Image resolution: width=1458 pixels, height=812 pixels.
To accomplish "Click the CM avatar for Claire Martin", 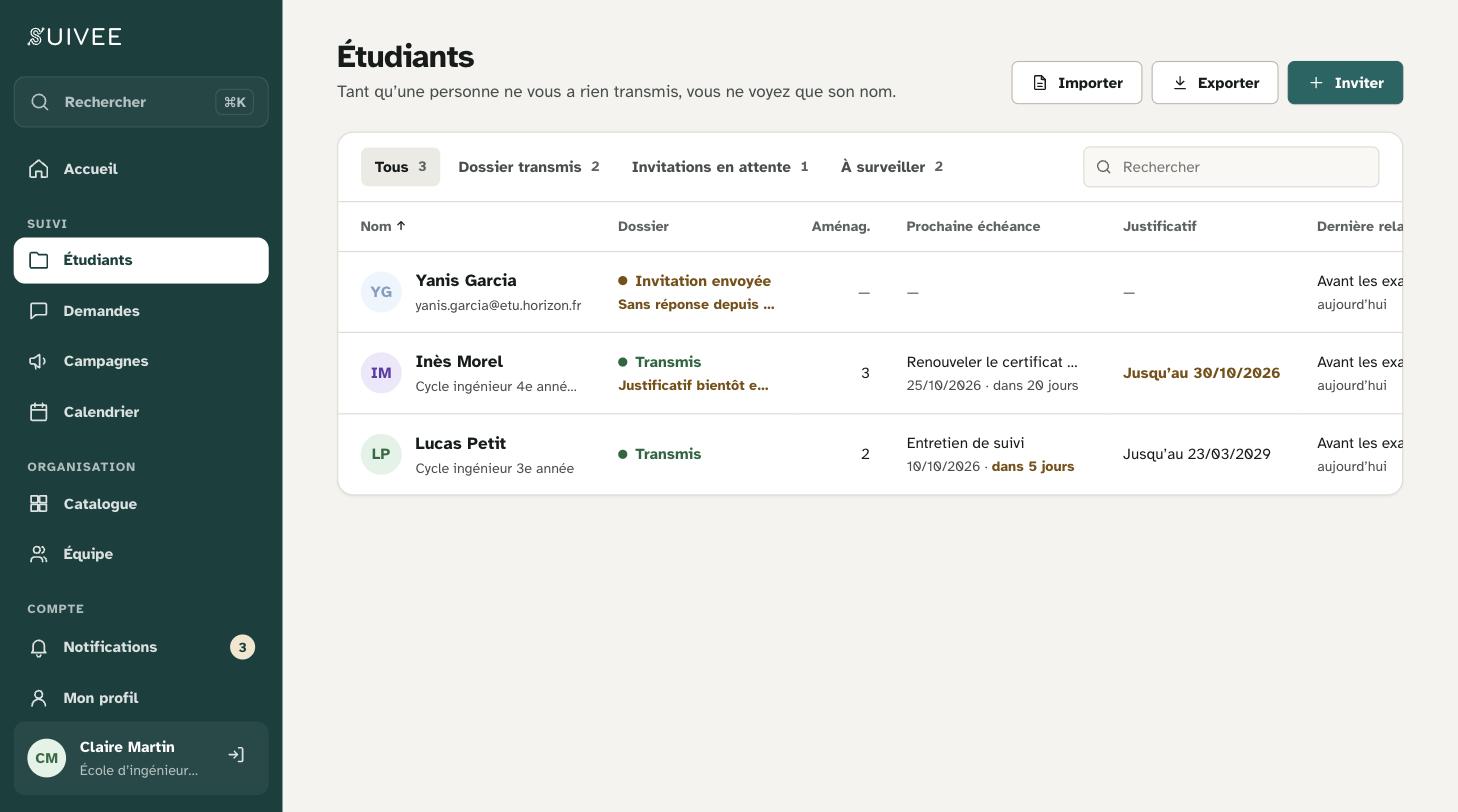I will [47, 758].
